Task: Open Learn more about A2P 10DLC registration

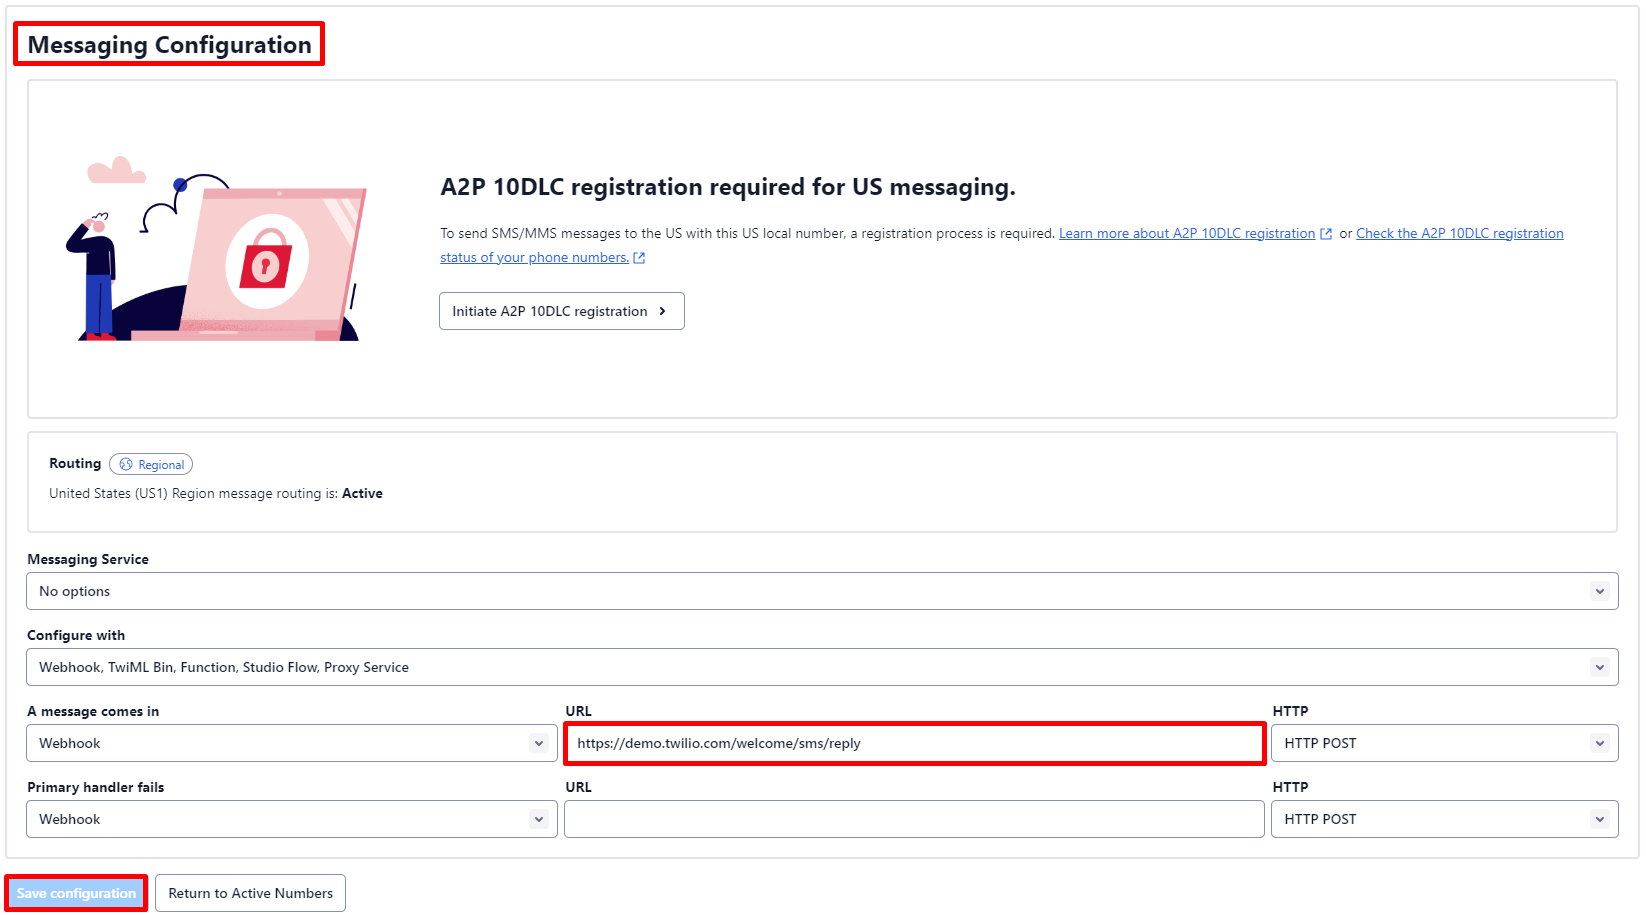Action: (x=1186, y=234)
